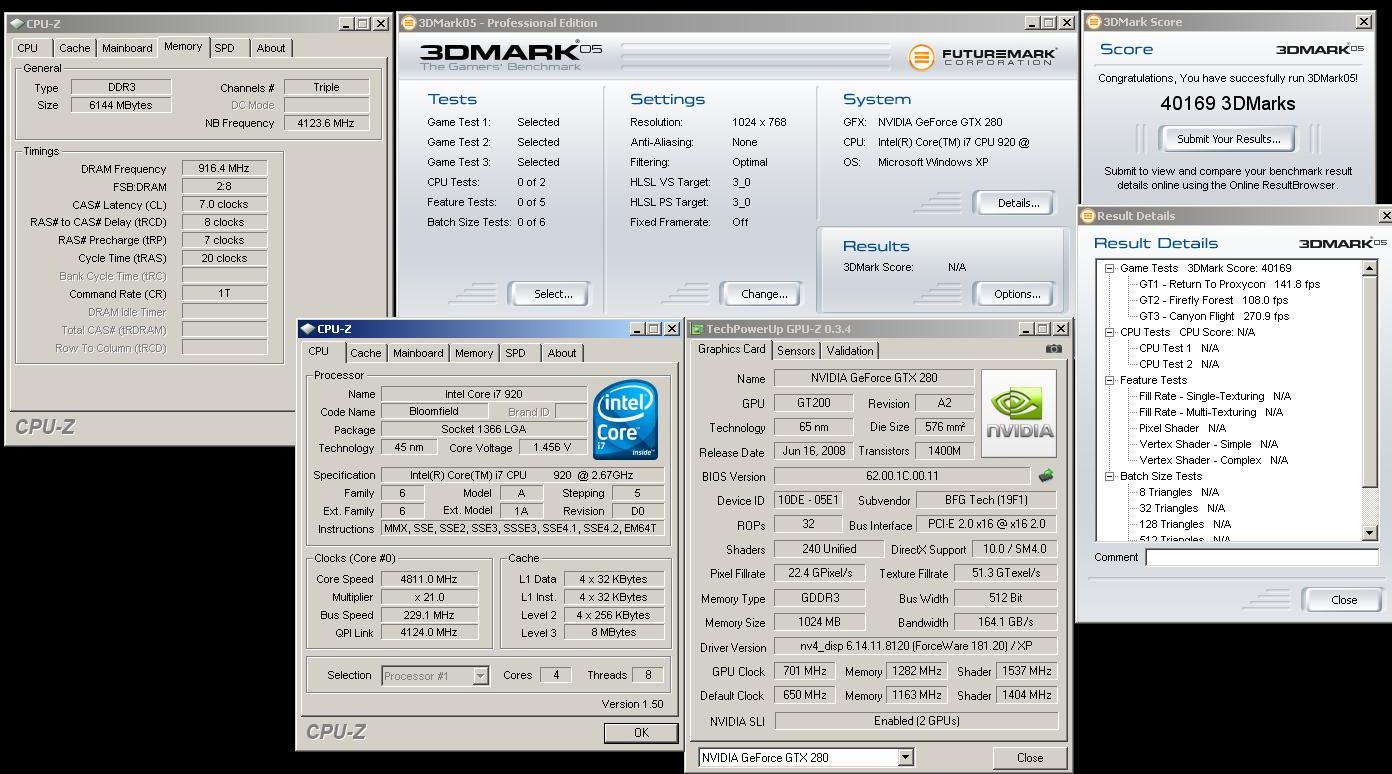This screenshot has height=774, width=1392.
Task: Click OK button in CPU-Z
Action: [641, 733]
